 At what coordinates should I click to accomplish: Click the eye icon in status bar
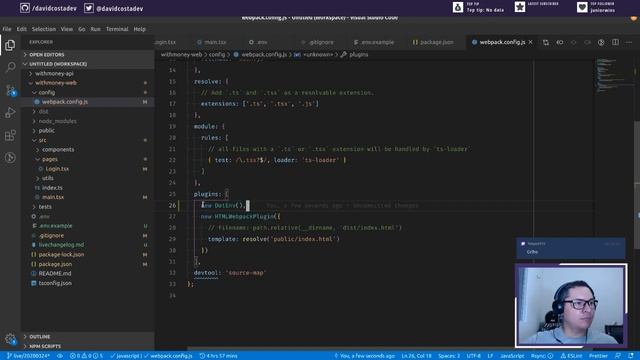click(60, 356)
